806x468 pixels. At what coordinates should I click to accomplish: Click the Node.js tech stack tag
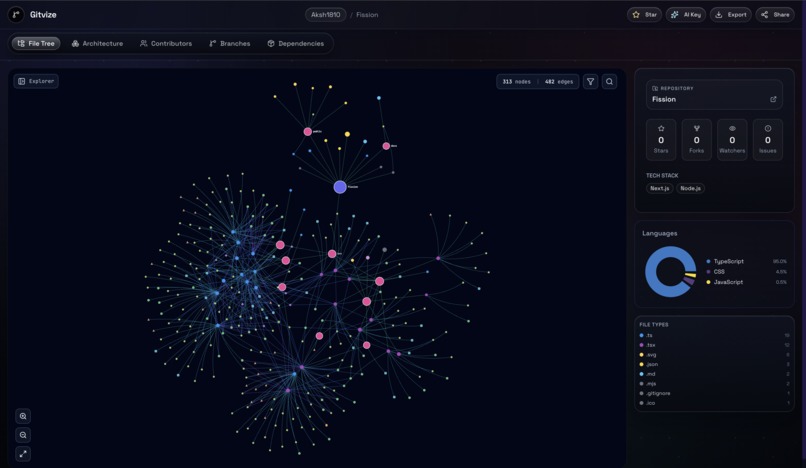tap(690, 188)
